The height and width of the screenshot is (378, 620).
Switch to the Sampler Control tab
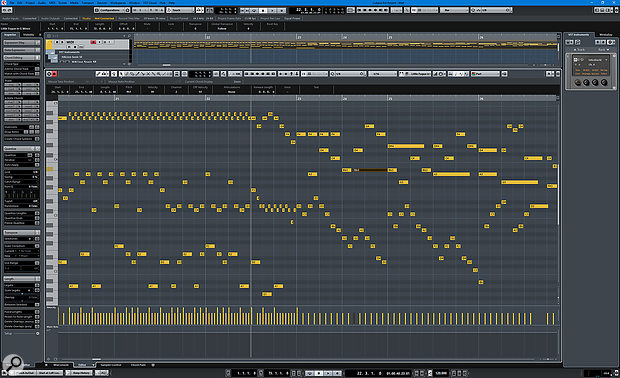point(111,365)
